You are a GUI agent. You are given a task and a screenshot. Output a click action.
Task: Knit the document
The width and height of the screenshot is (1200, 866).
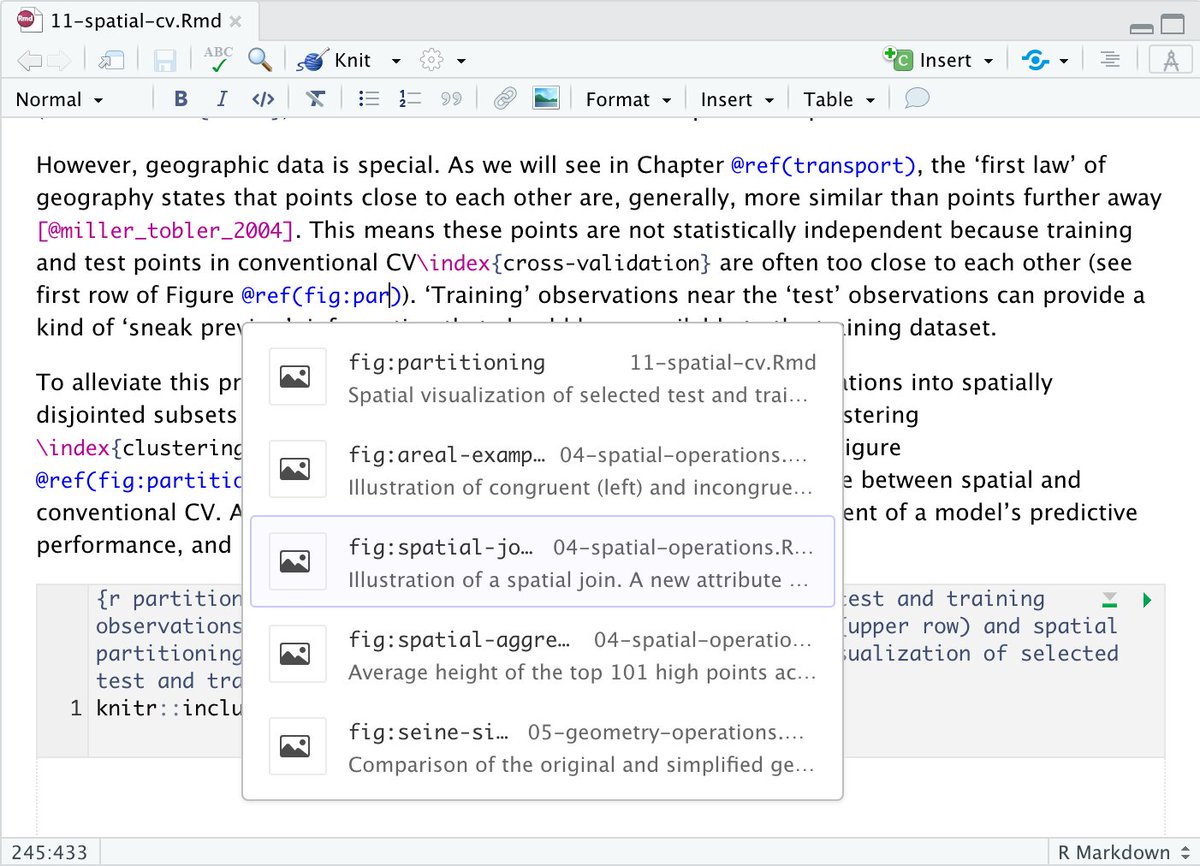pyautogui.click(x=336, y=60)
